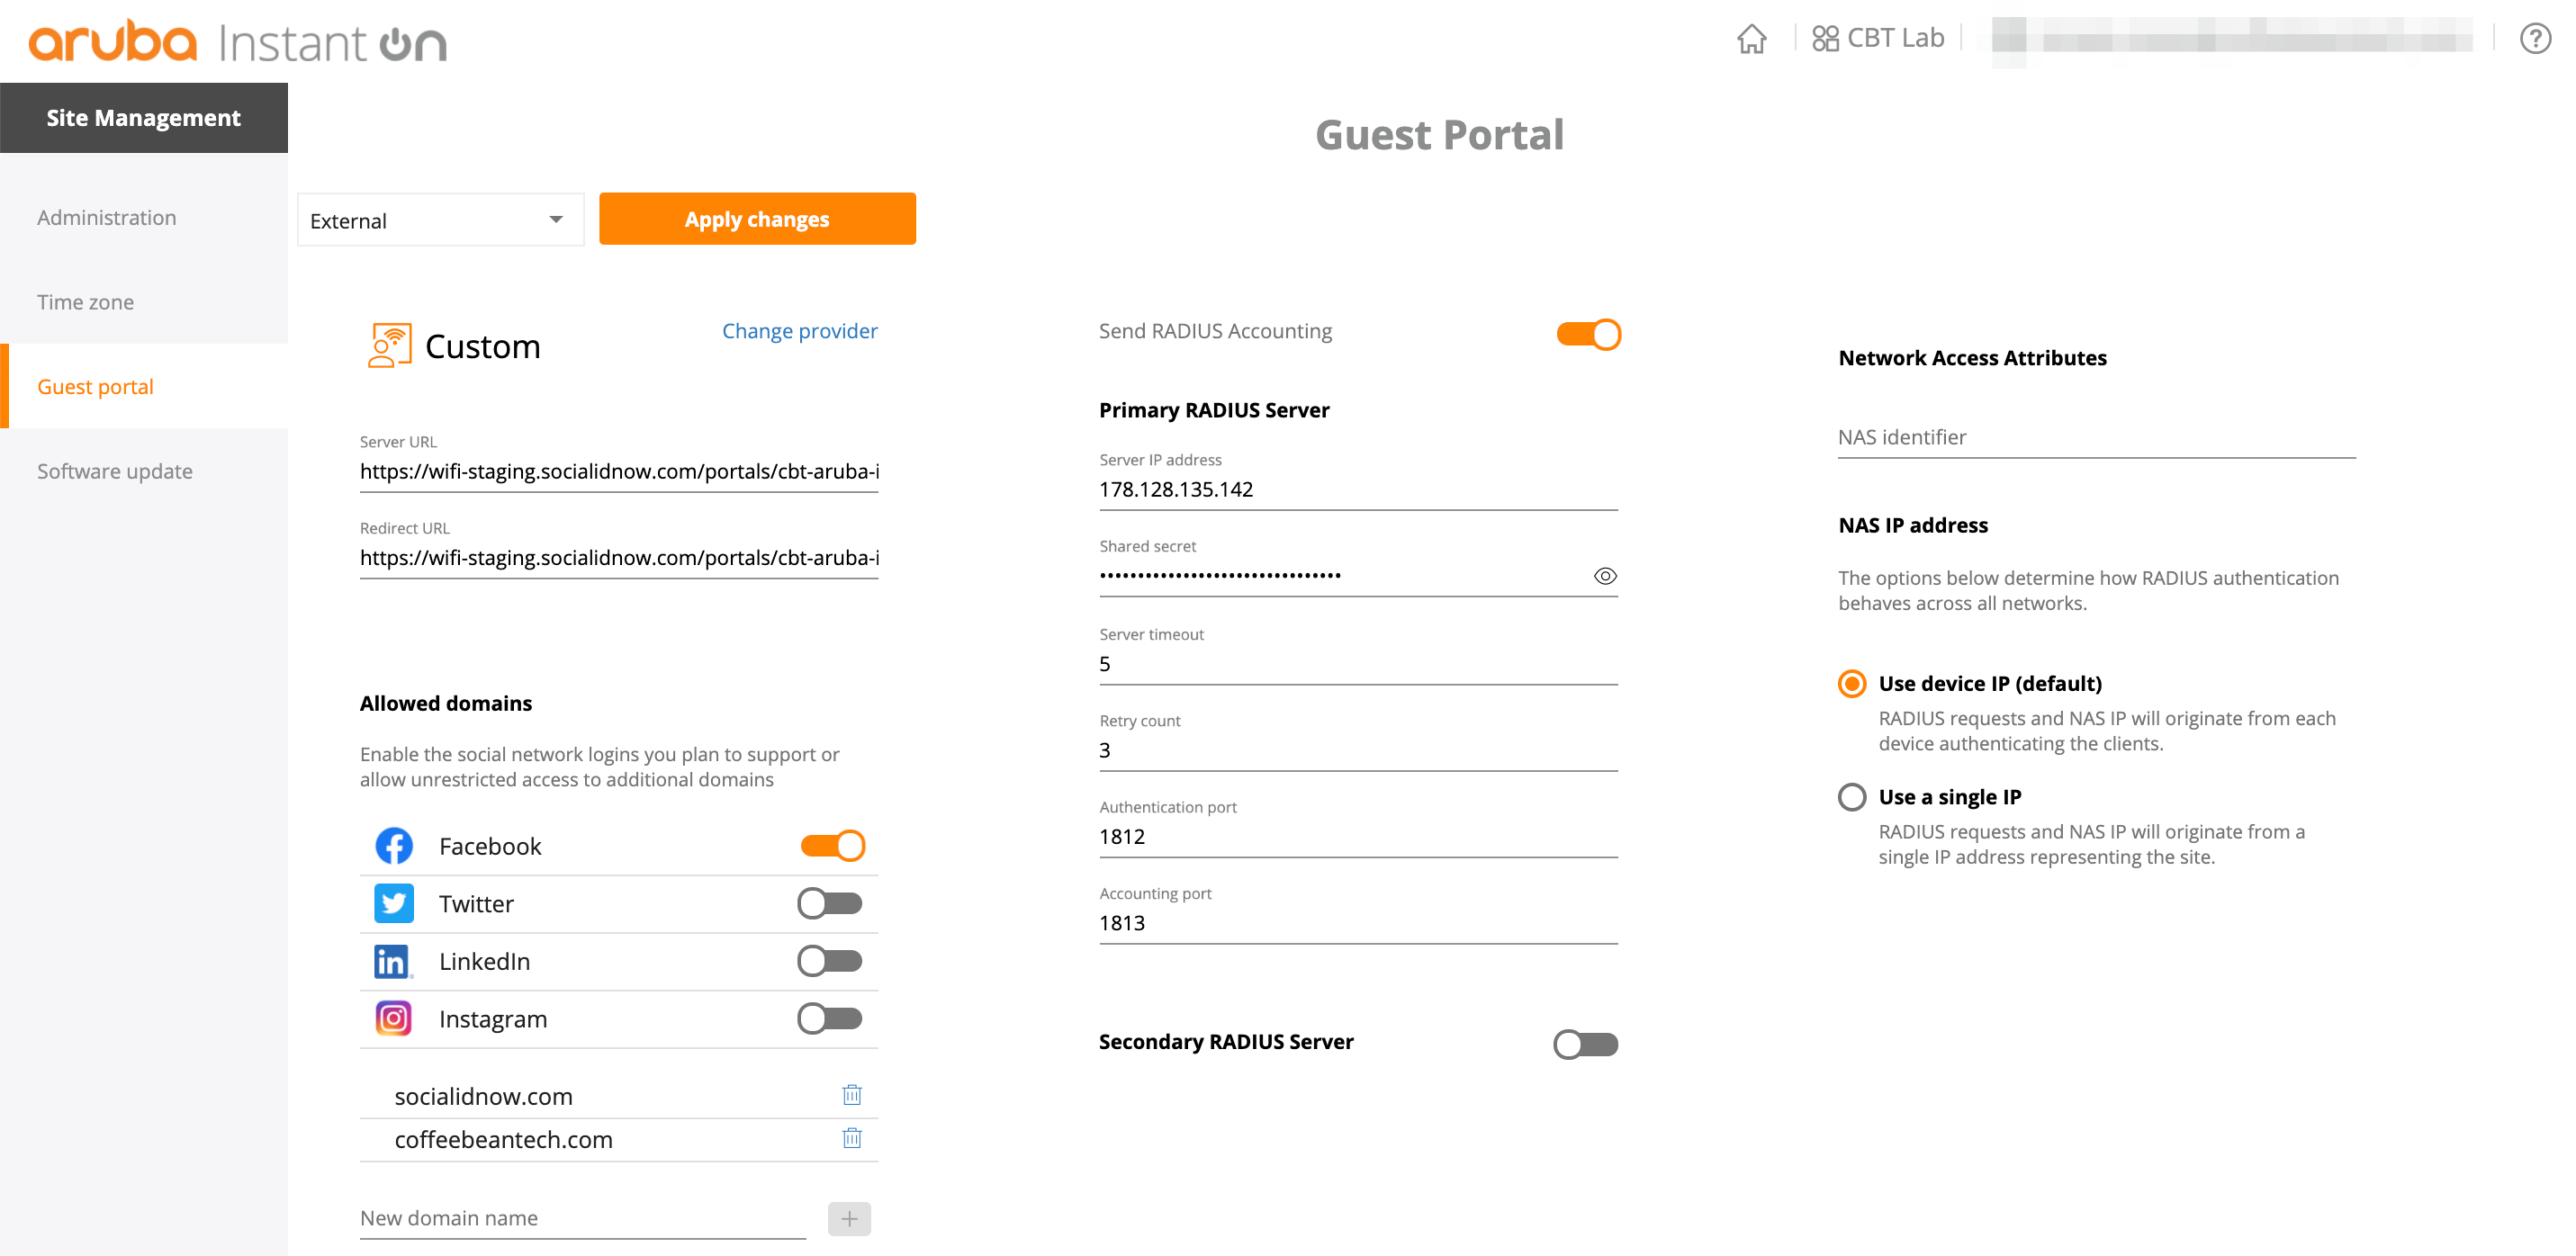
Task: Select the Use a single IP option
Action: click(x=1852, y=797)
